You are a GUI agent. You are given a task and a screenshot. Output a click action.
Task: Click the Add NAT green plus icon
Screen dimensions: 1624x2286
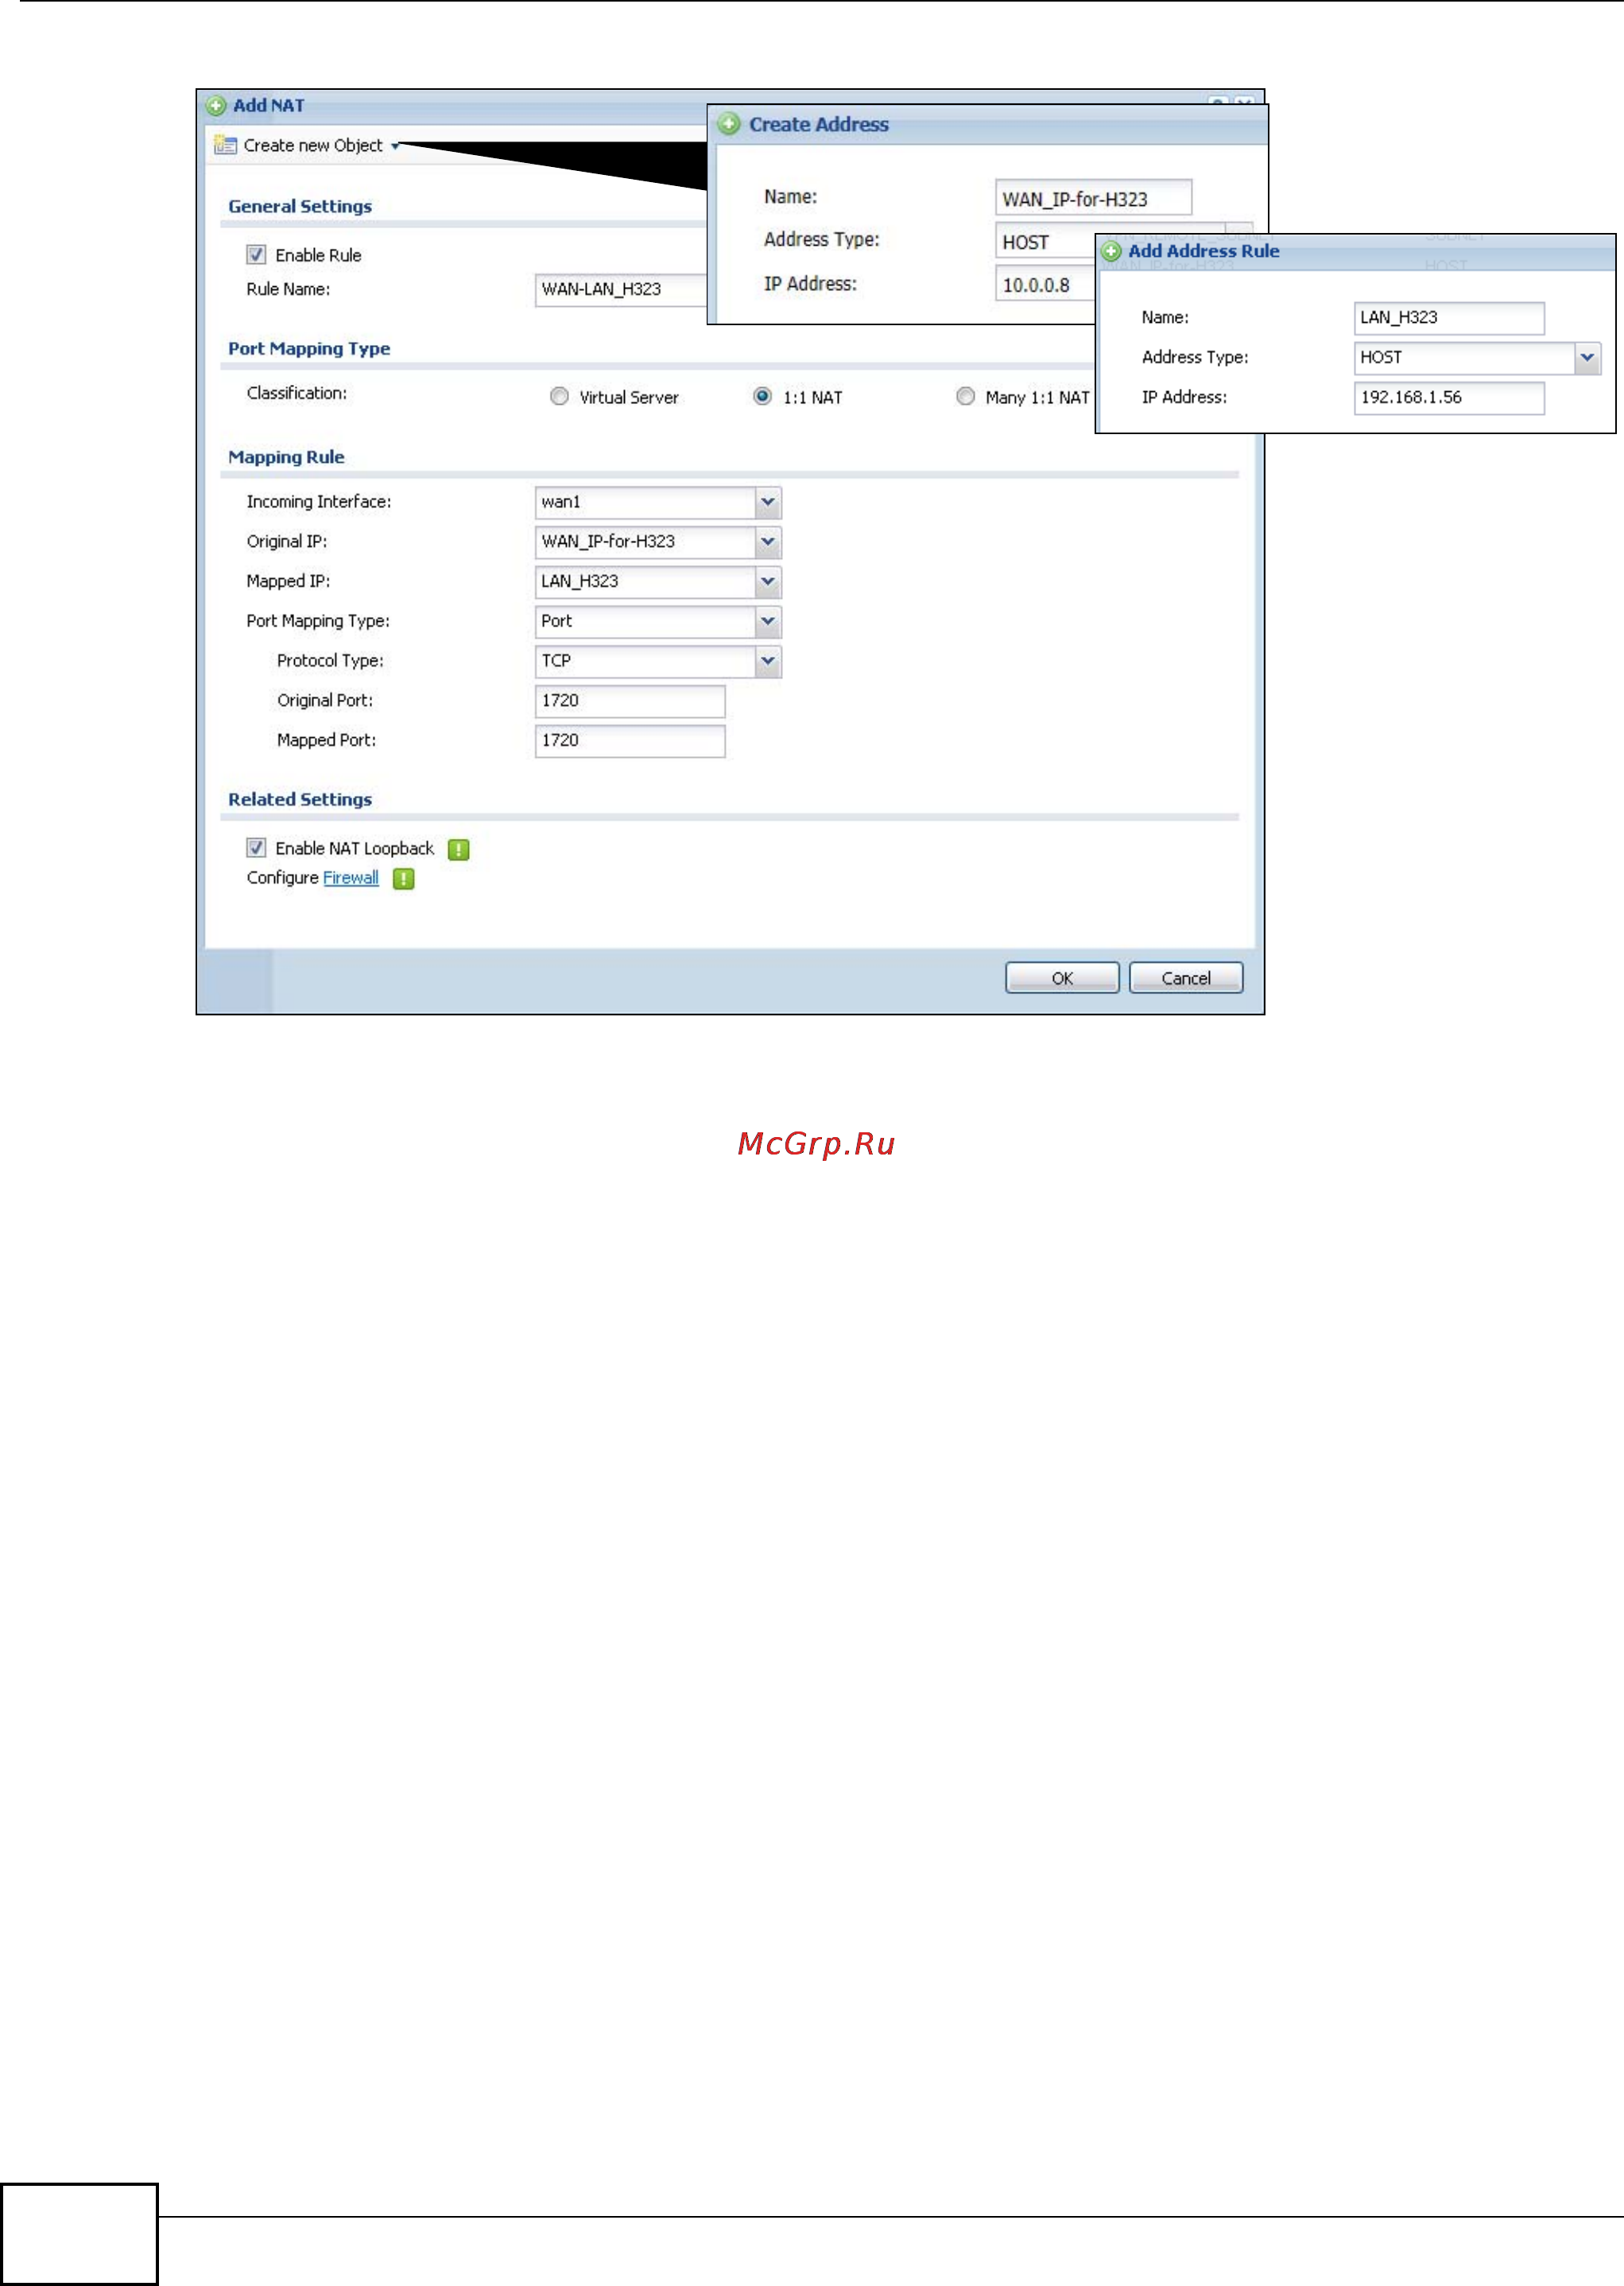coord(216,105)
